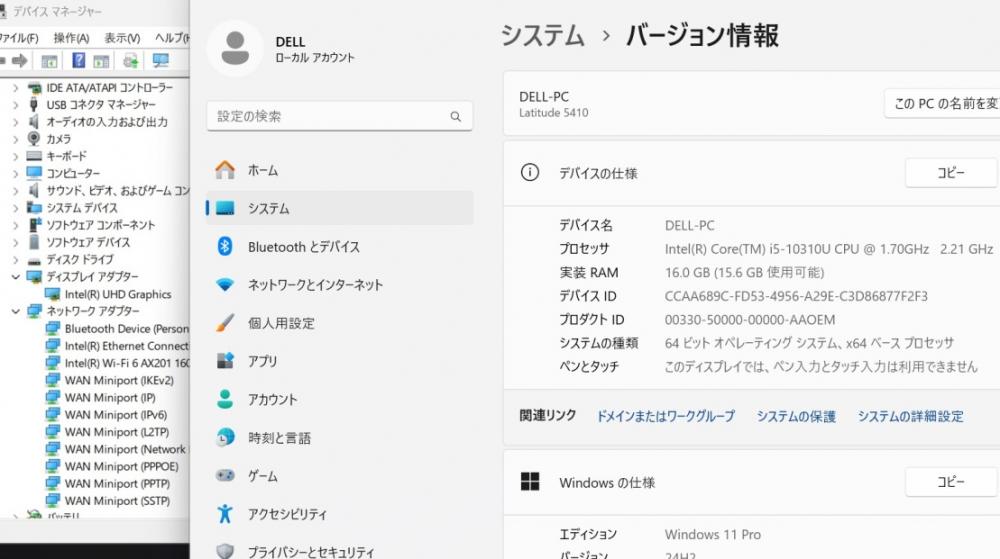Viewport: 1000px width, 559px height.
Task: Click the Apps icon in Settings sidebar
Action: (224, 361)
